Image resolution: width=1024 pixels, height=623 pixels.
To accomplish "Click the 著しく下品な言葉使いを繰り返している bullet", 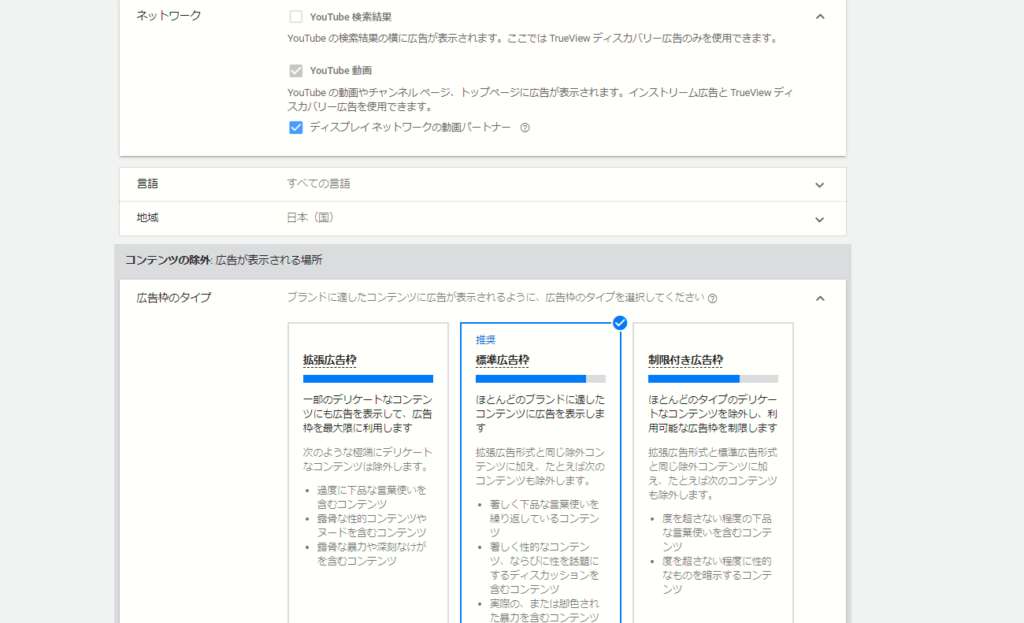I will 545,519.
